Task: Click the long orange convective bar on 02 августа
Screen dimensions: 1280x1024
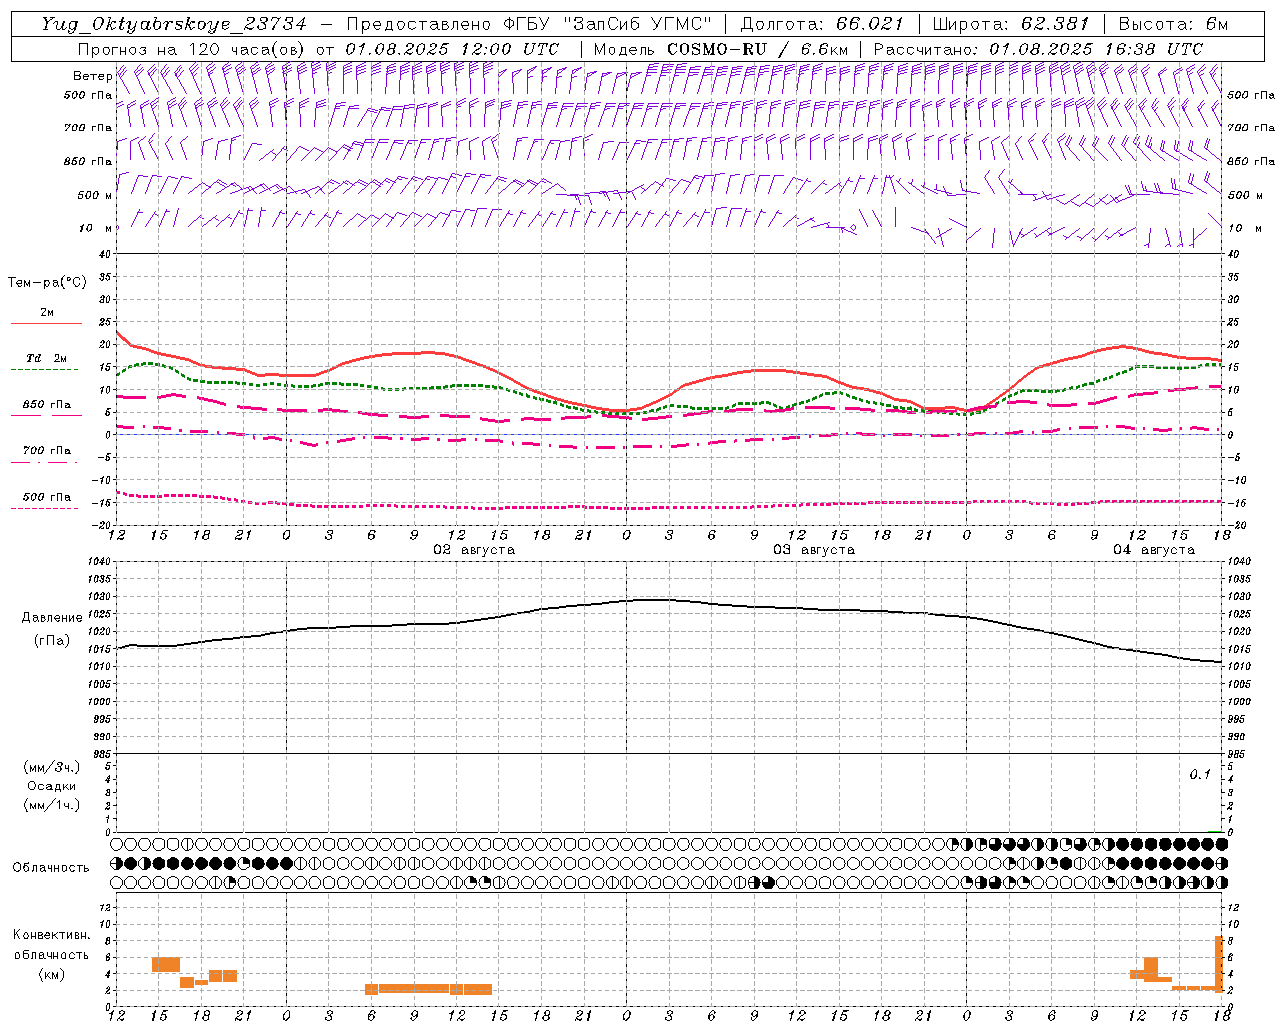Action: (429, 989)
